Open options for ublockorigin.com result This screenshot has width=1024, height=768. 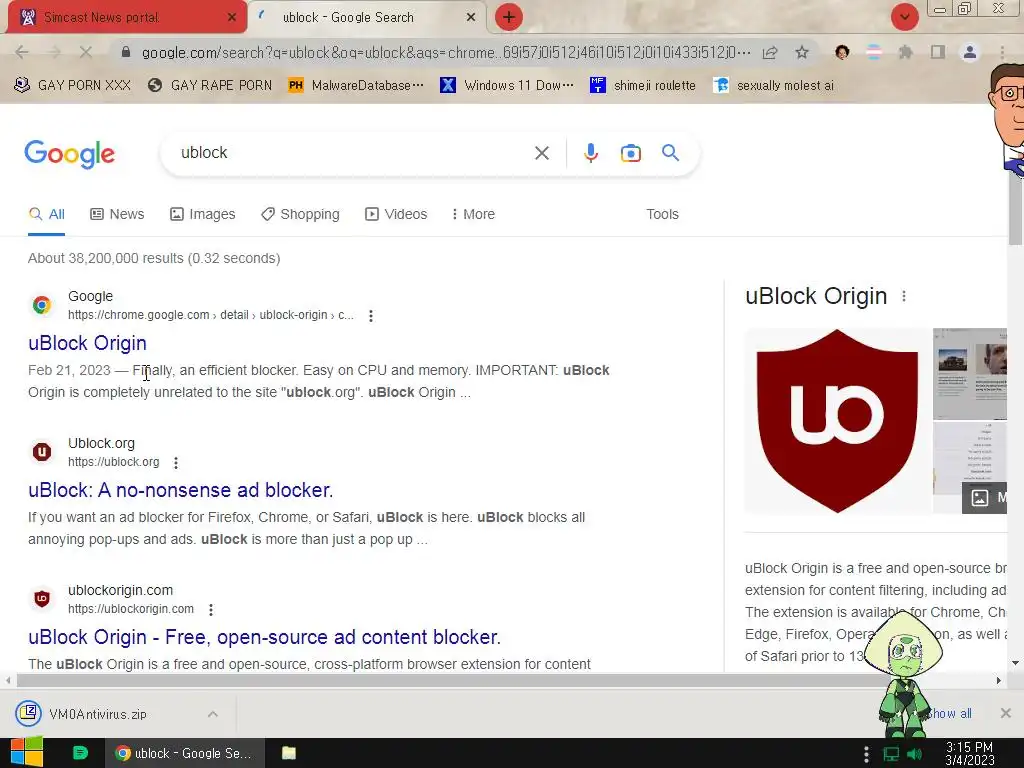[210, 609]
